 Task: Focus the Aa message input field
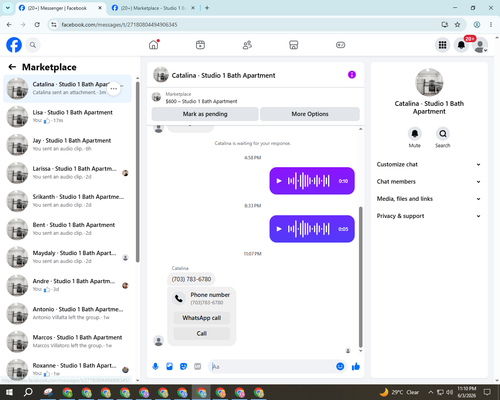[273, 367]
